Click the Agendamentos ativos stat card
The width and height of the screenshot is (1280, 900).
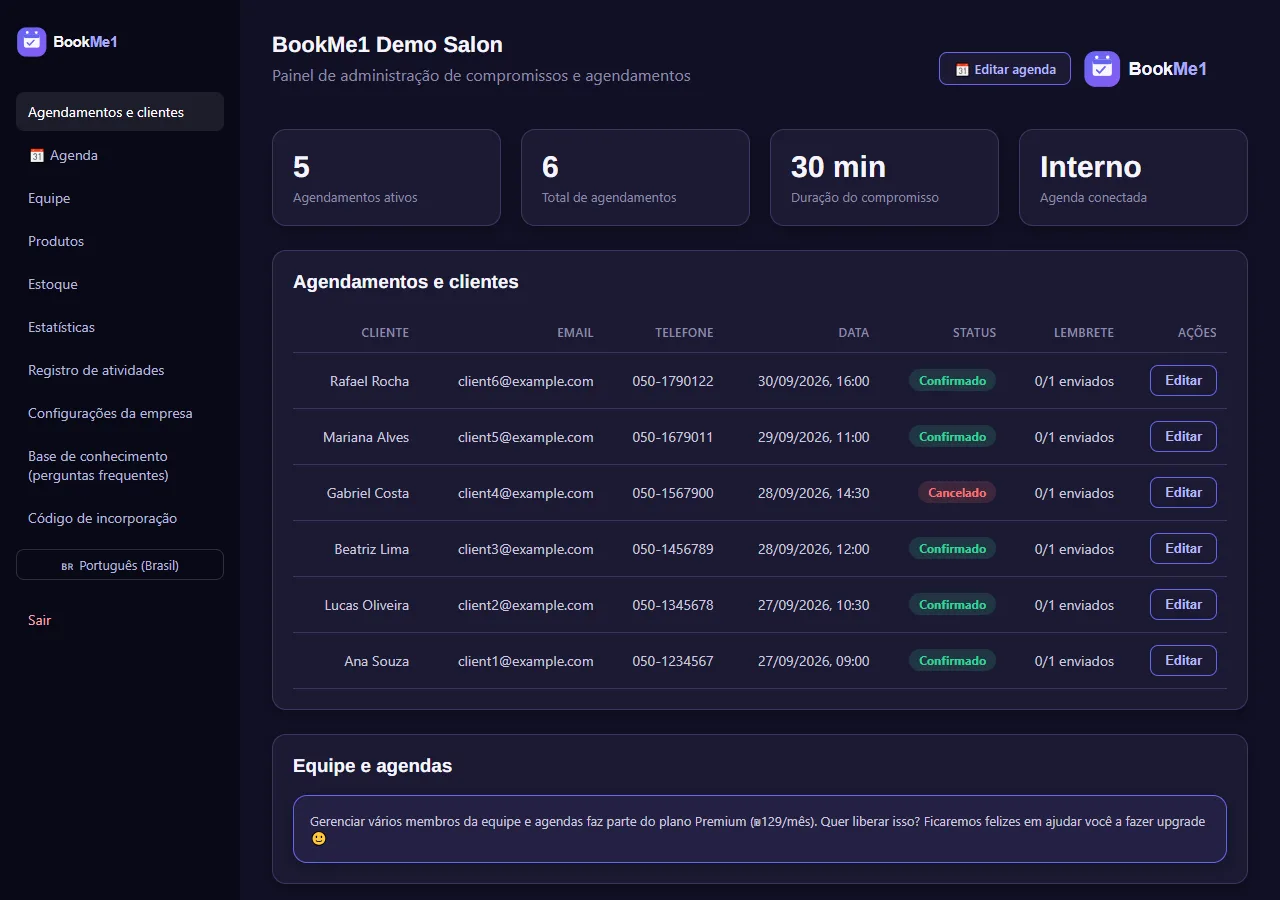[386, 177]
